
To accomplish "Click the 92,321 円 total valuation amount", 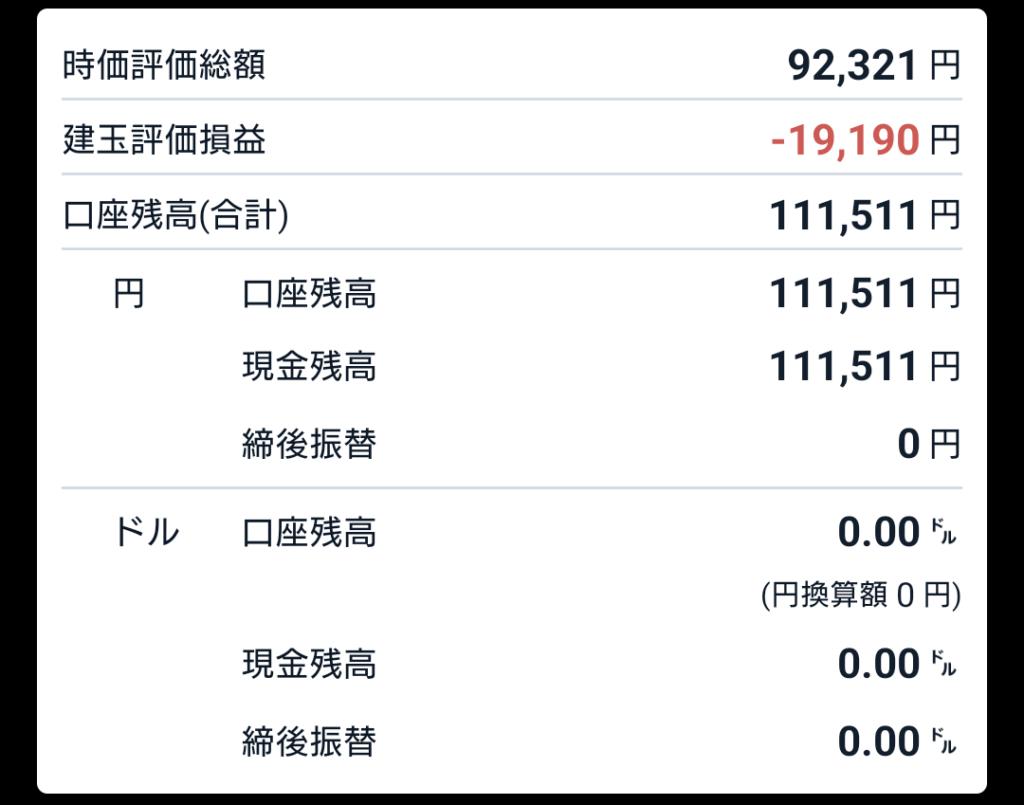I will tap(874, 66).
